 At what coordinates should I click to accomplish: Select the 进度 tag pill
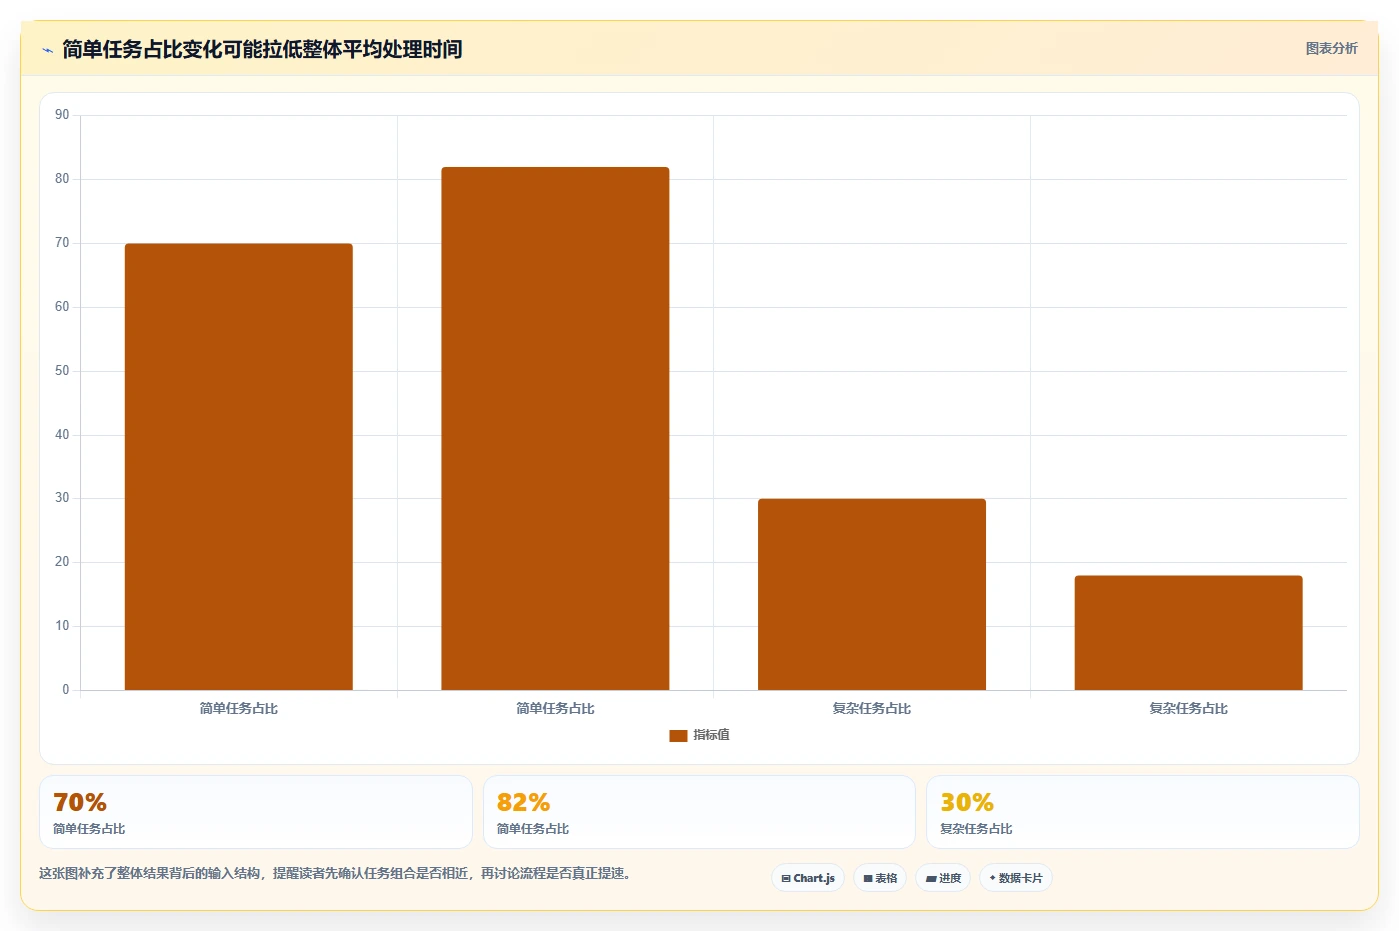pos(943,878)
